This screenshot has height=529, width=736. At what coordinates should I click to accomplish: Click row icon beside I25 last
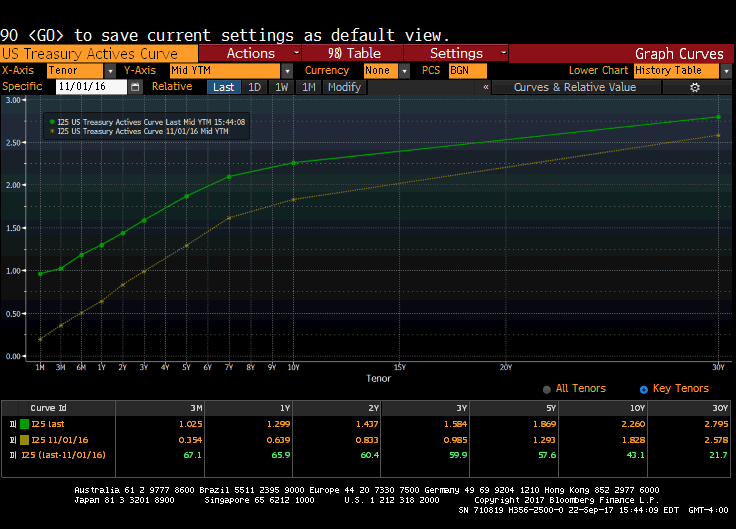pyautogui.click(x=13, y=424)
